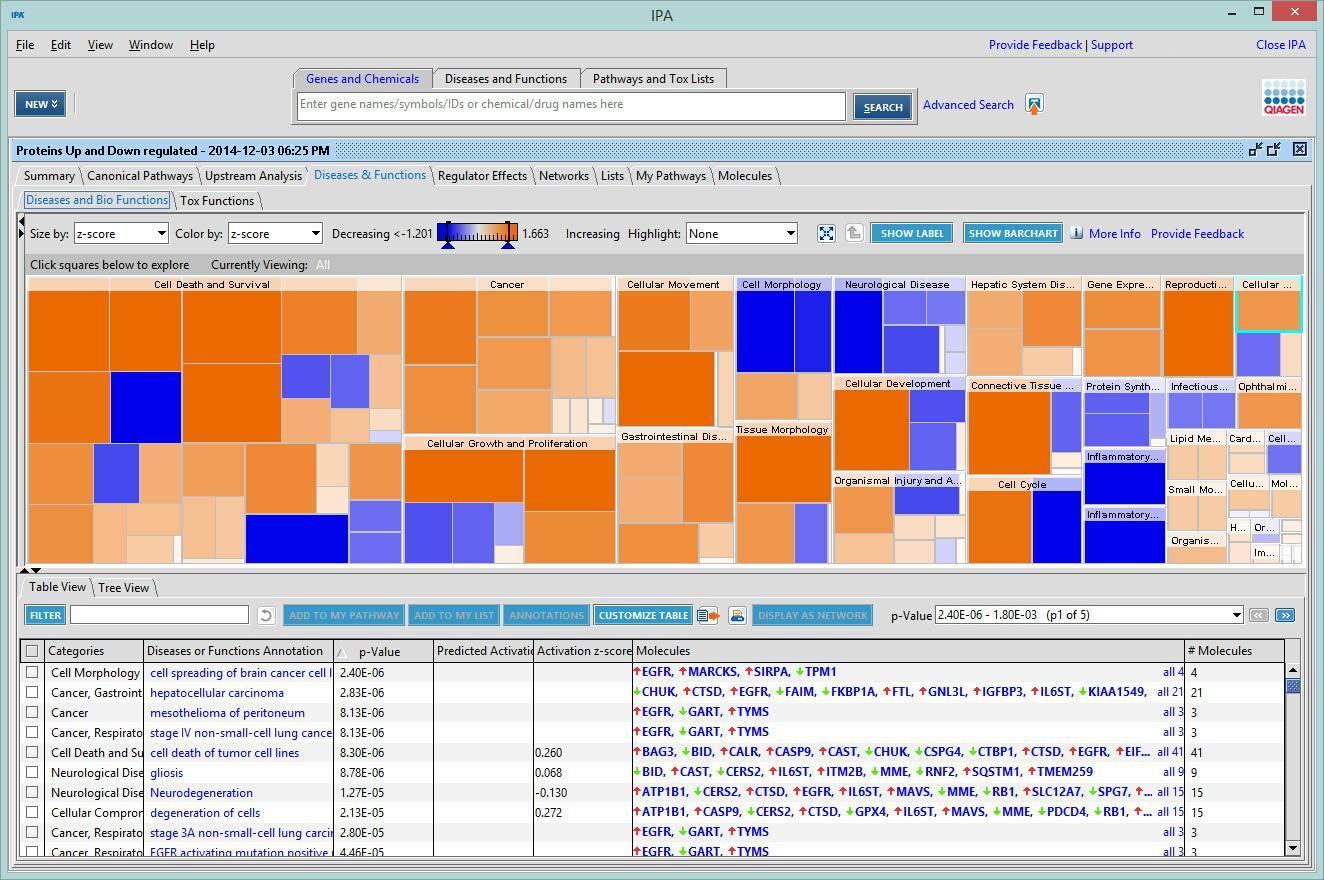The image size is (1324, 880).
Task: Go to previous p-value page
Action: coord(1258,615)
